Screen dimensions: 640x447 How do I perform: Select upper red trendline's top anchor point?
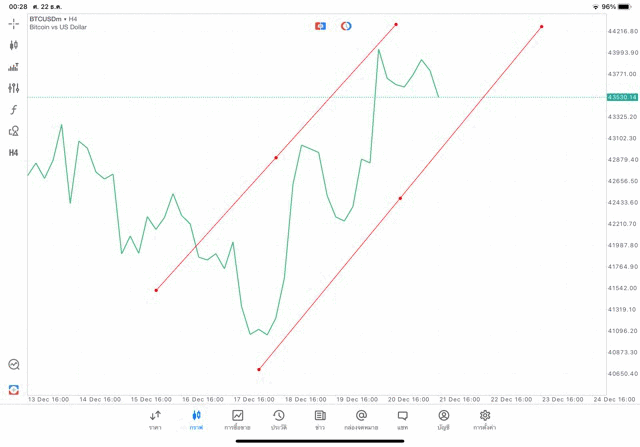point(396,24)
